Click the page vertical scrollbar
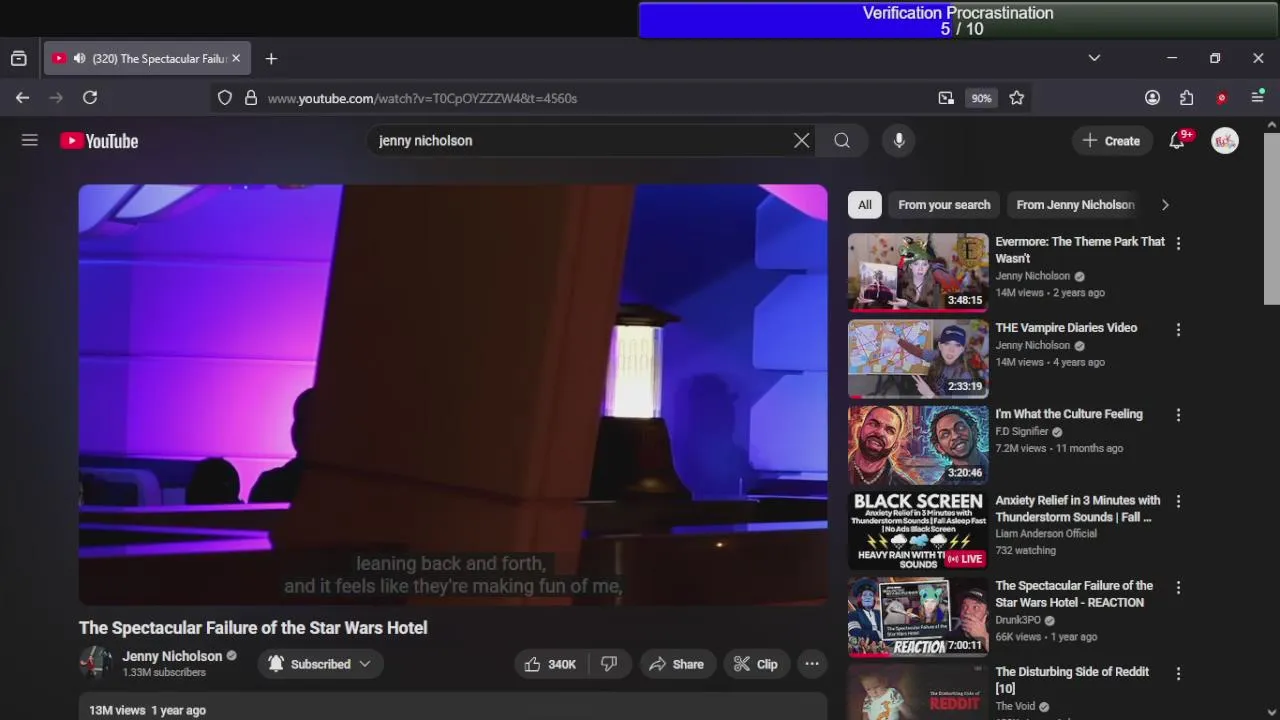This screenshot has height=720, width=1280. tap(1271, 218)
